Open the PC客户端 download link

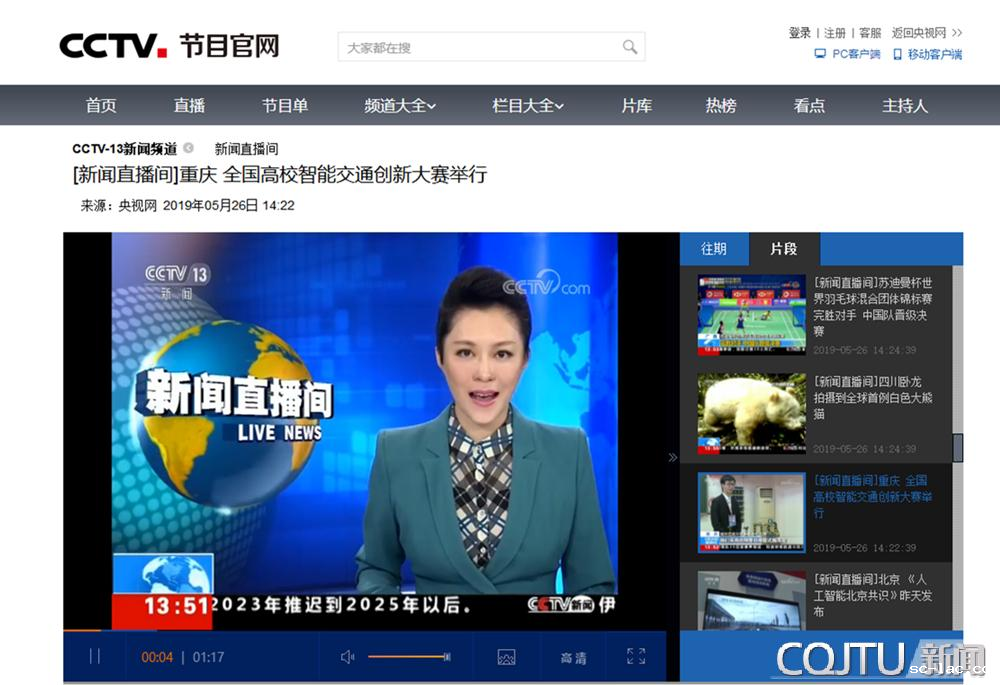(848, 54)
